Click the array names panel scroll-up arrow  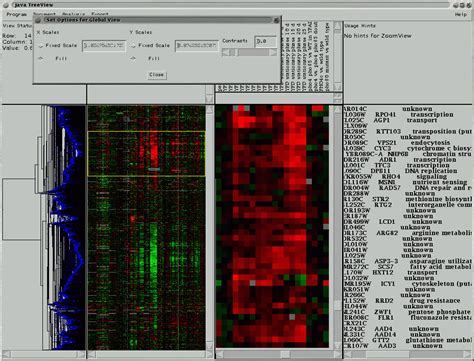pos(337,25)
